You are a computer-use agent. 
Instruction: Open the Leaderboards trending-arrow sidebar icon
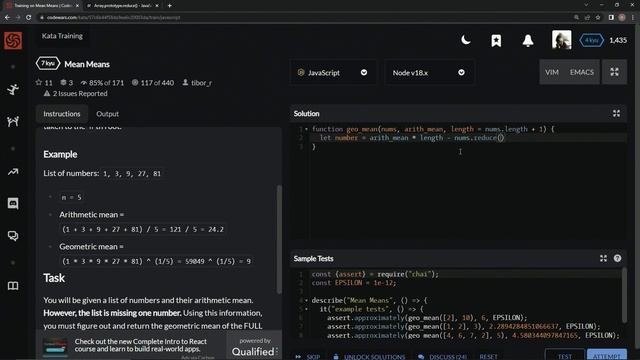13,172
